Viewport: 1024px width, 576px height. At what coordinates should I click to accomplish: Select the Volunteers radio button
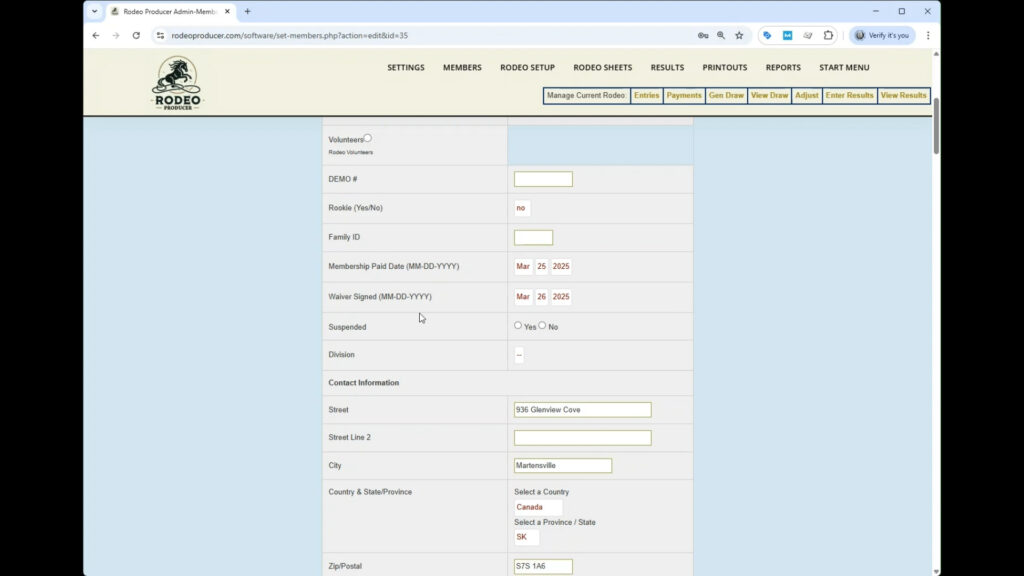pos(368,138)
